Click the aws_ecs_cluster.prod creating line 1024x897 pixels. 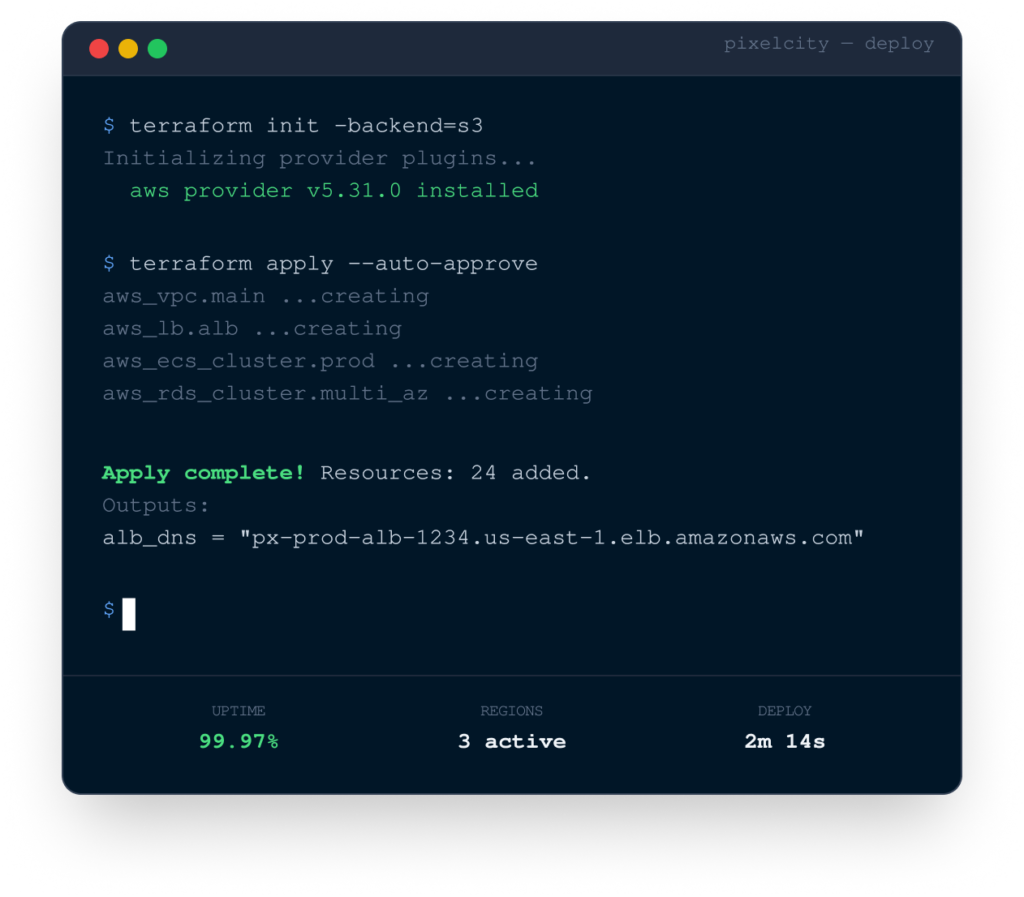(x=320, y=361)
